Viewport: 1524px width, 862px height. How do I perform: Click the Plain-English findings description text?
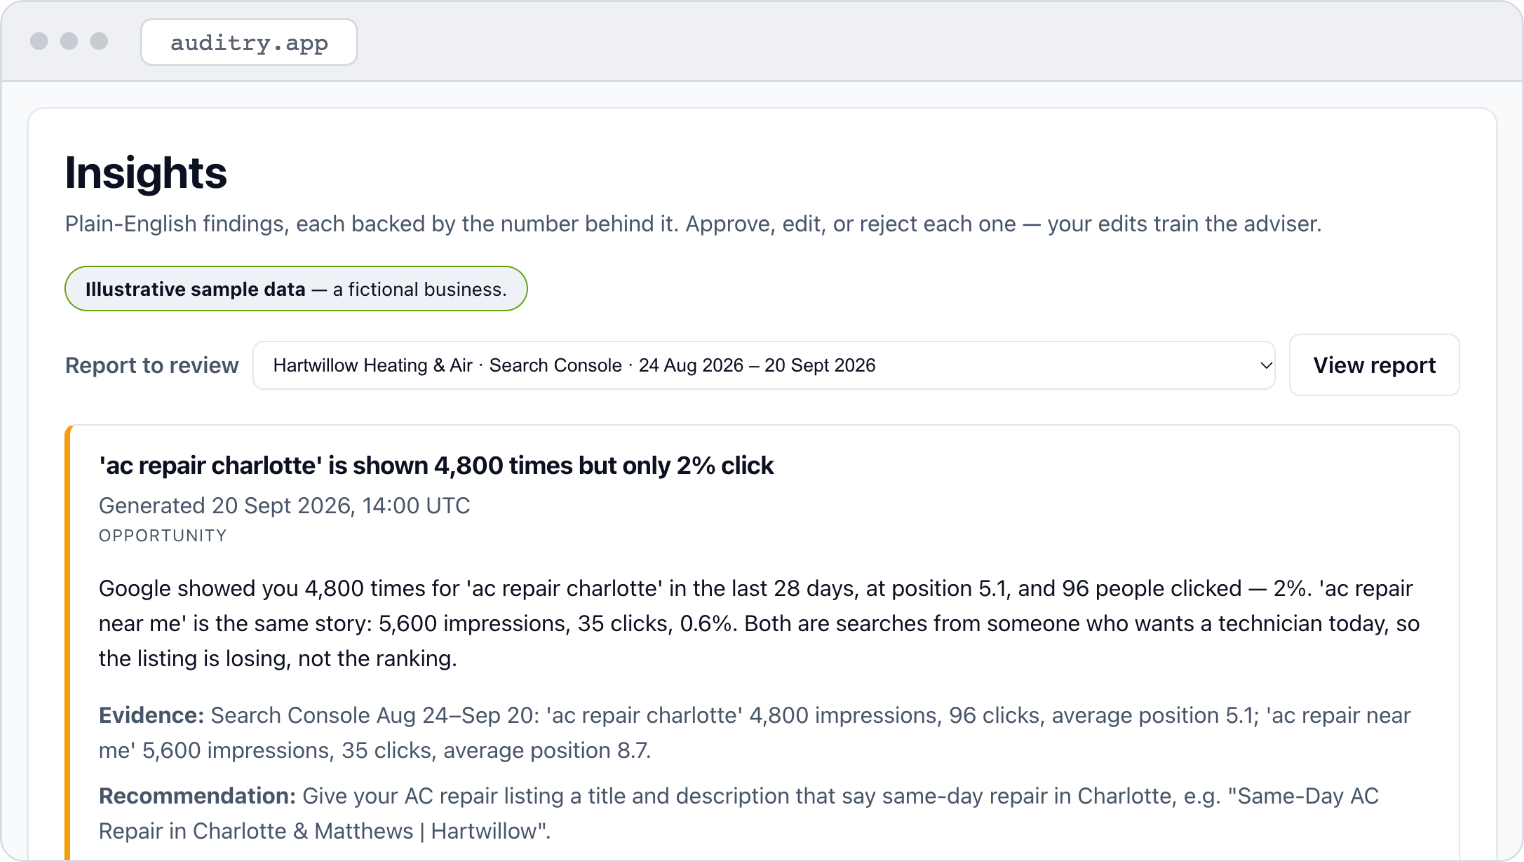click(693, 224)
